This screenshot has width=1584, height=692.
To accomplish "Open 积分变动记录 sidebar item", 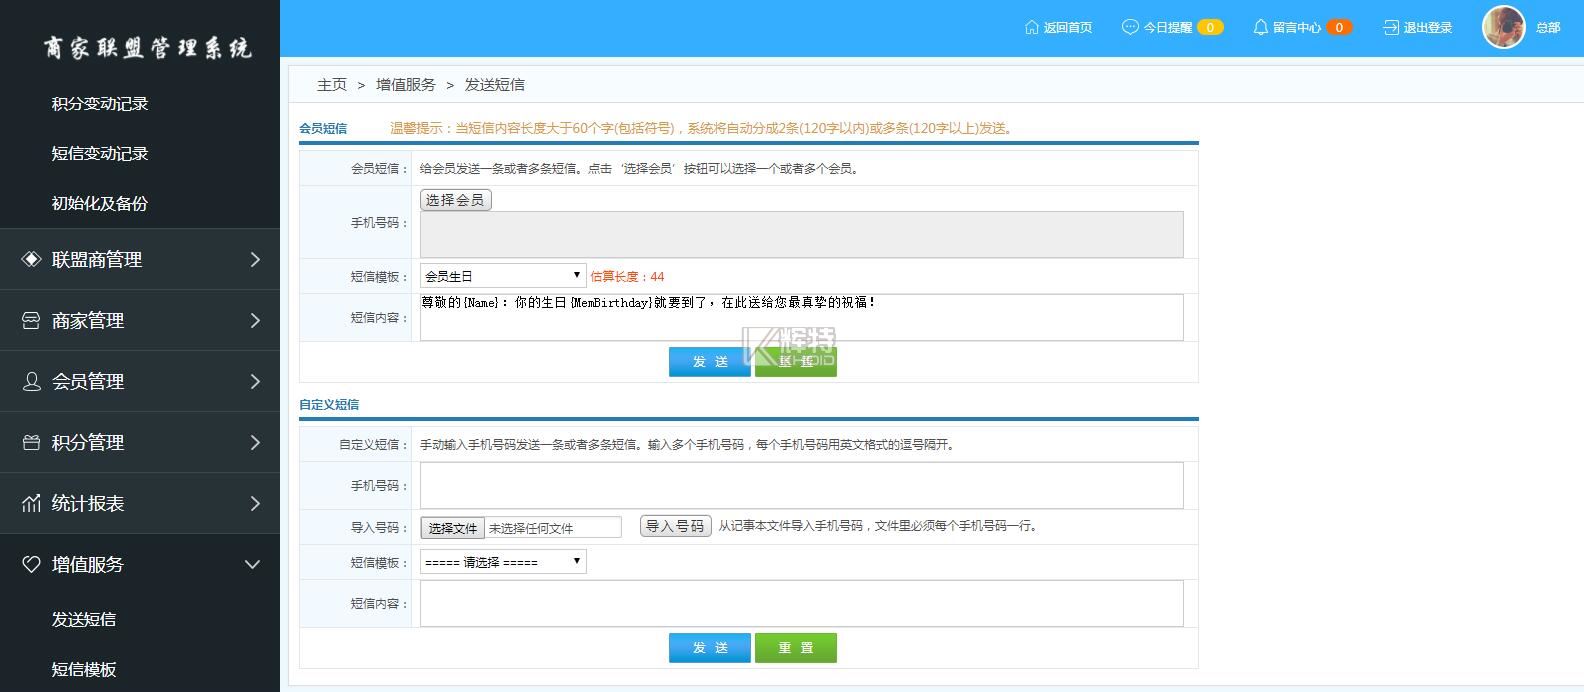I will pyautogui.click(x=100, y=103).
